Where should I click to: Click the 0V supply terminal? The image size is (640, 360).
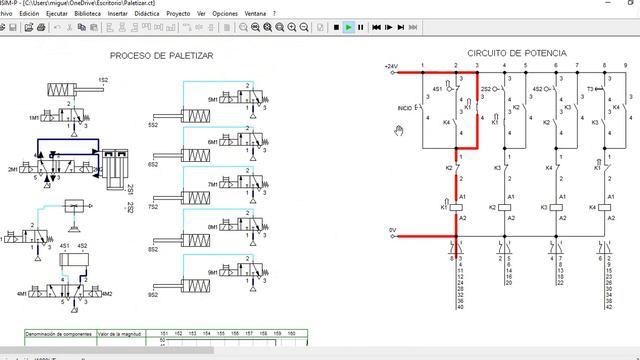(393, 236)
